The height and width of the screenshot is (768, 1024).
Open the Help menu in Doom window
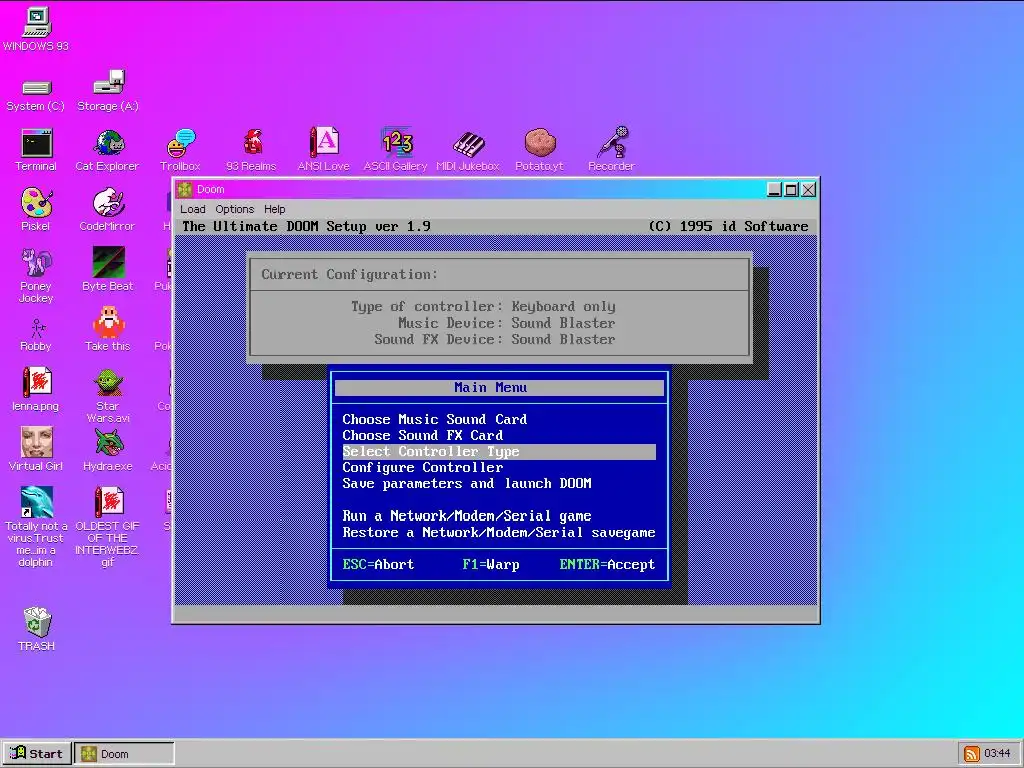click(274, 209)
